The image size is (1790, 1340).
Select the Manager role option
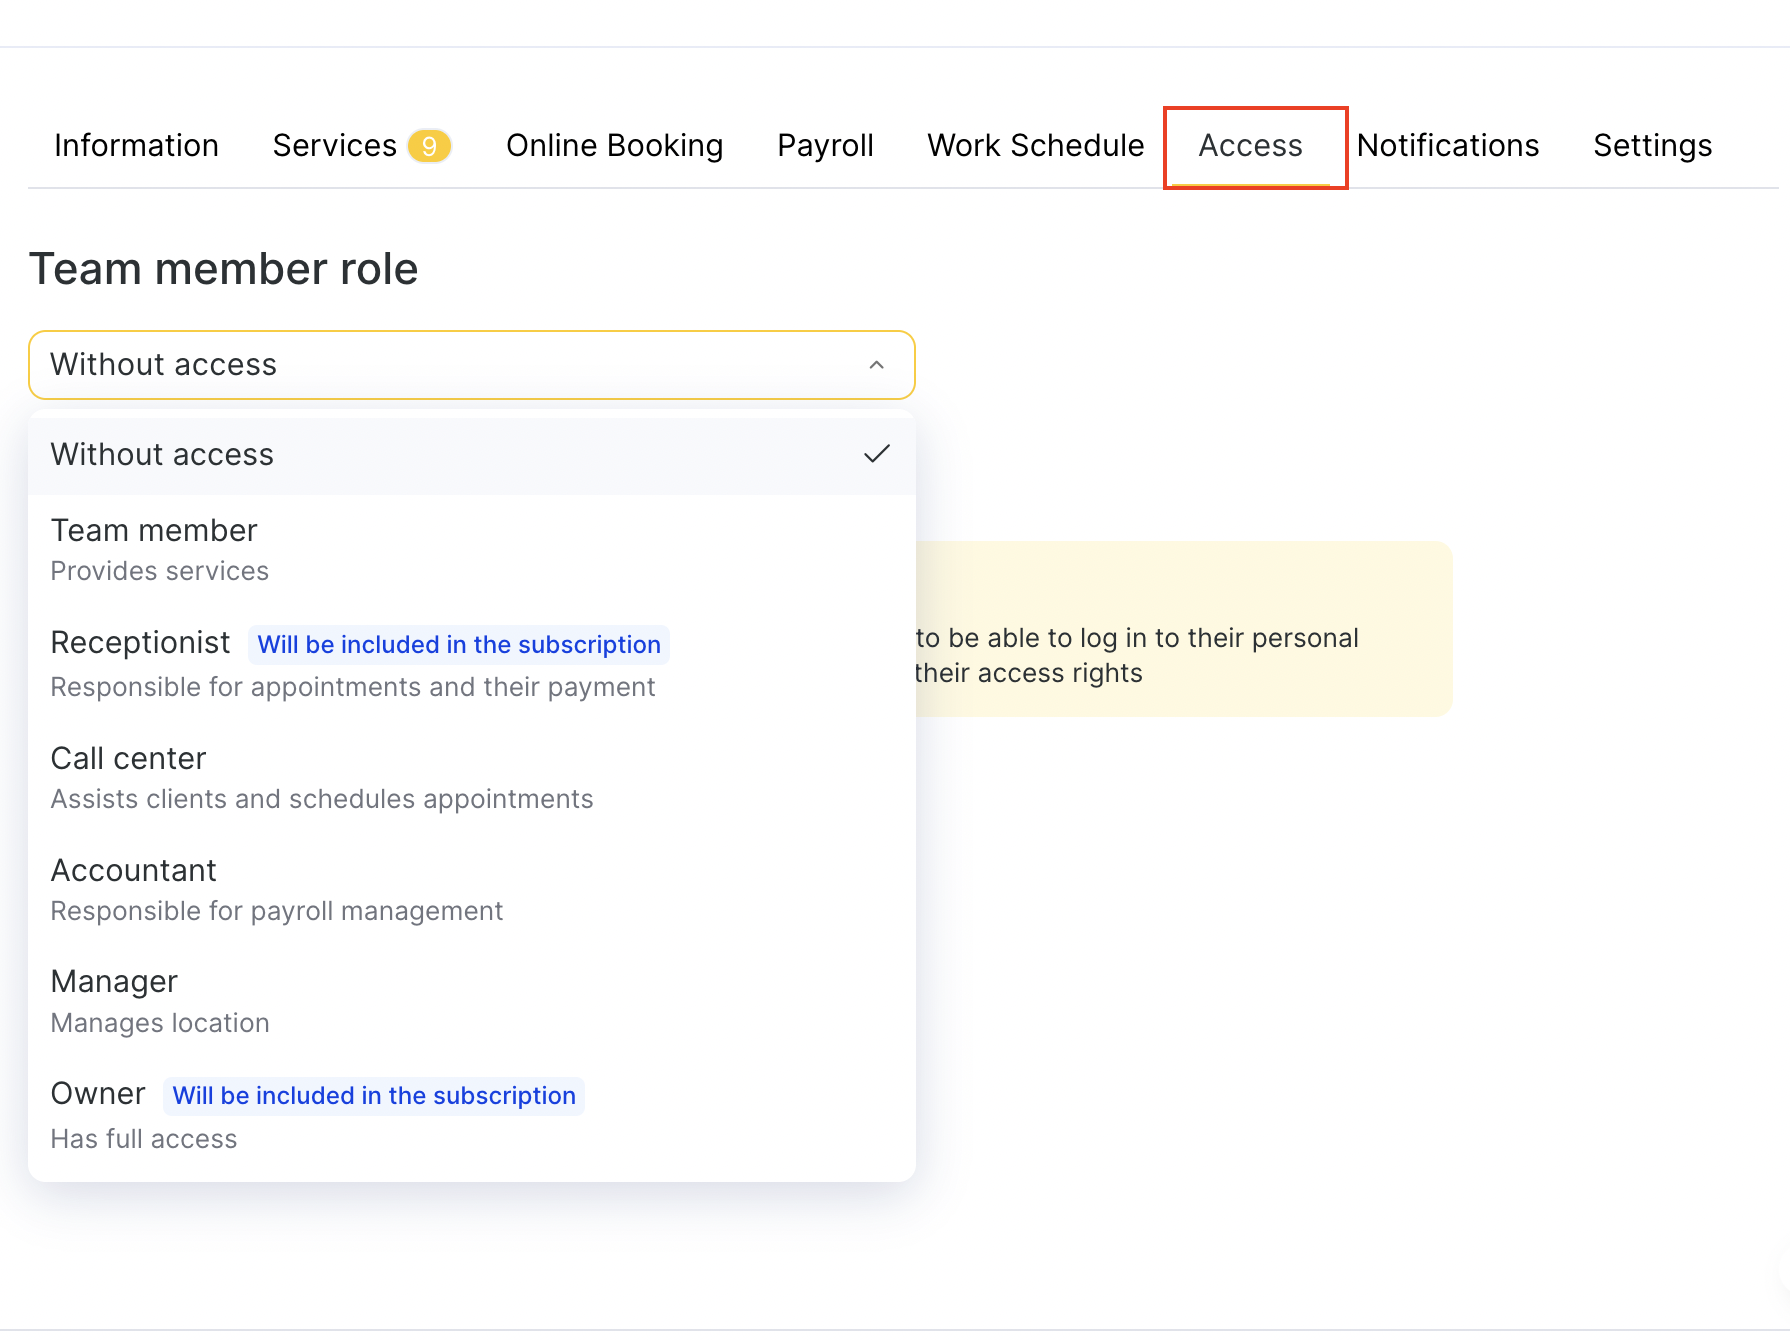coord(114,1000)
